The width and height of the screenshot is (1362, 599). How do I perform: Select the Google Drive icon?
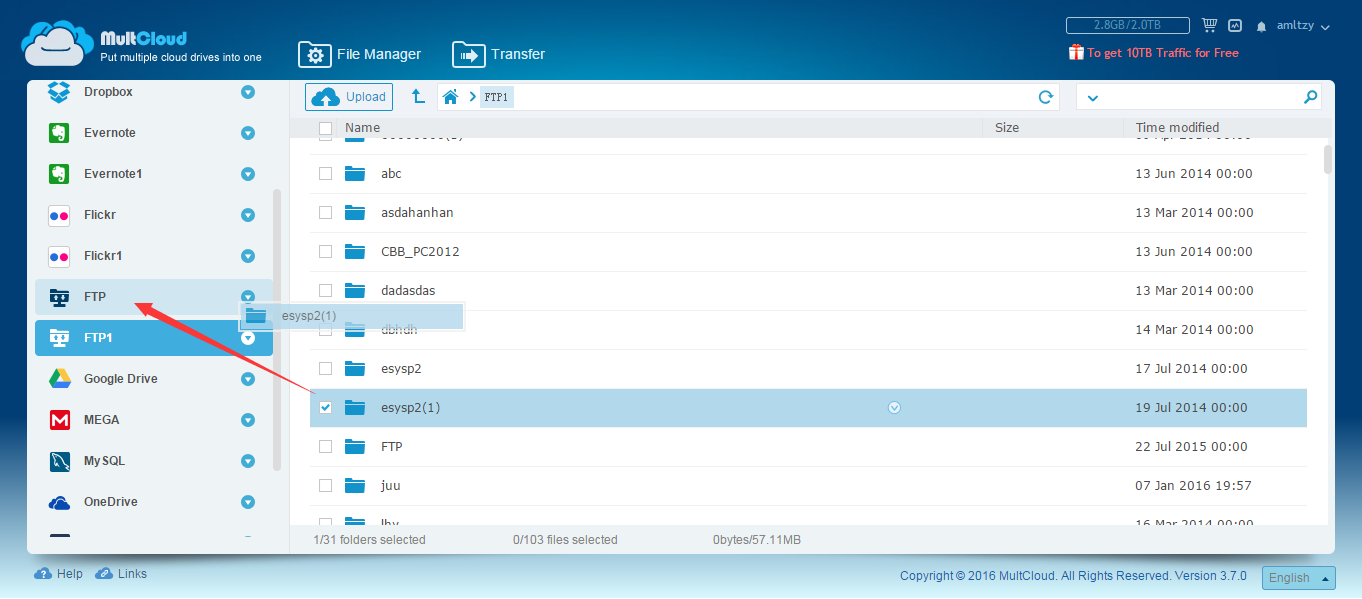tap(59, 379)
